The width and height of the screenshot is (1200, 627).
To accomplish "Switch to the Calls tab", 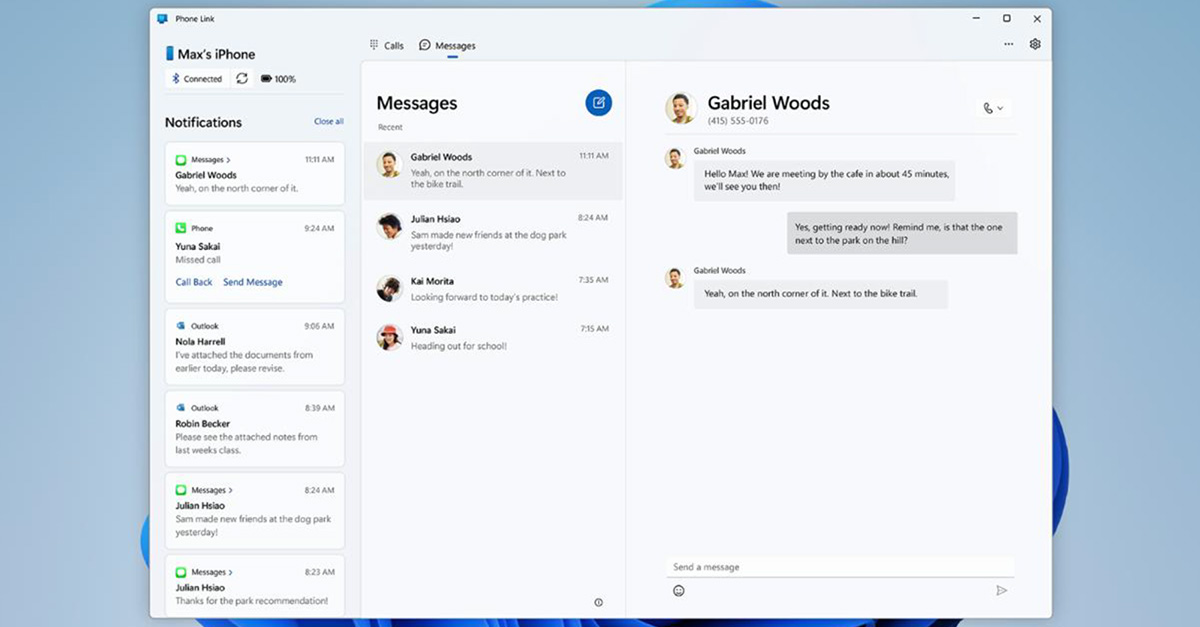I will 387,46.
